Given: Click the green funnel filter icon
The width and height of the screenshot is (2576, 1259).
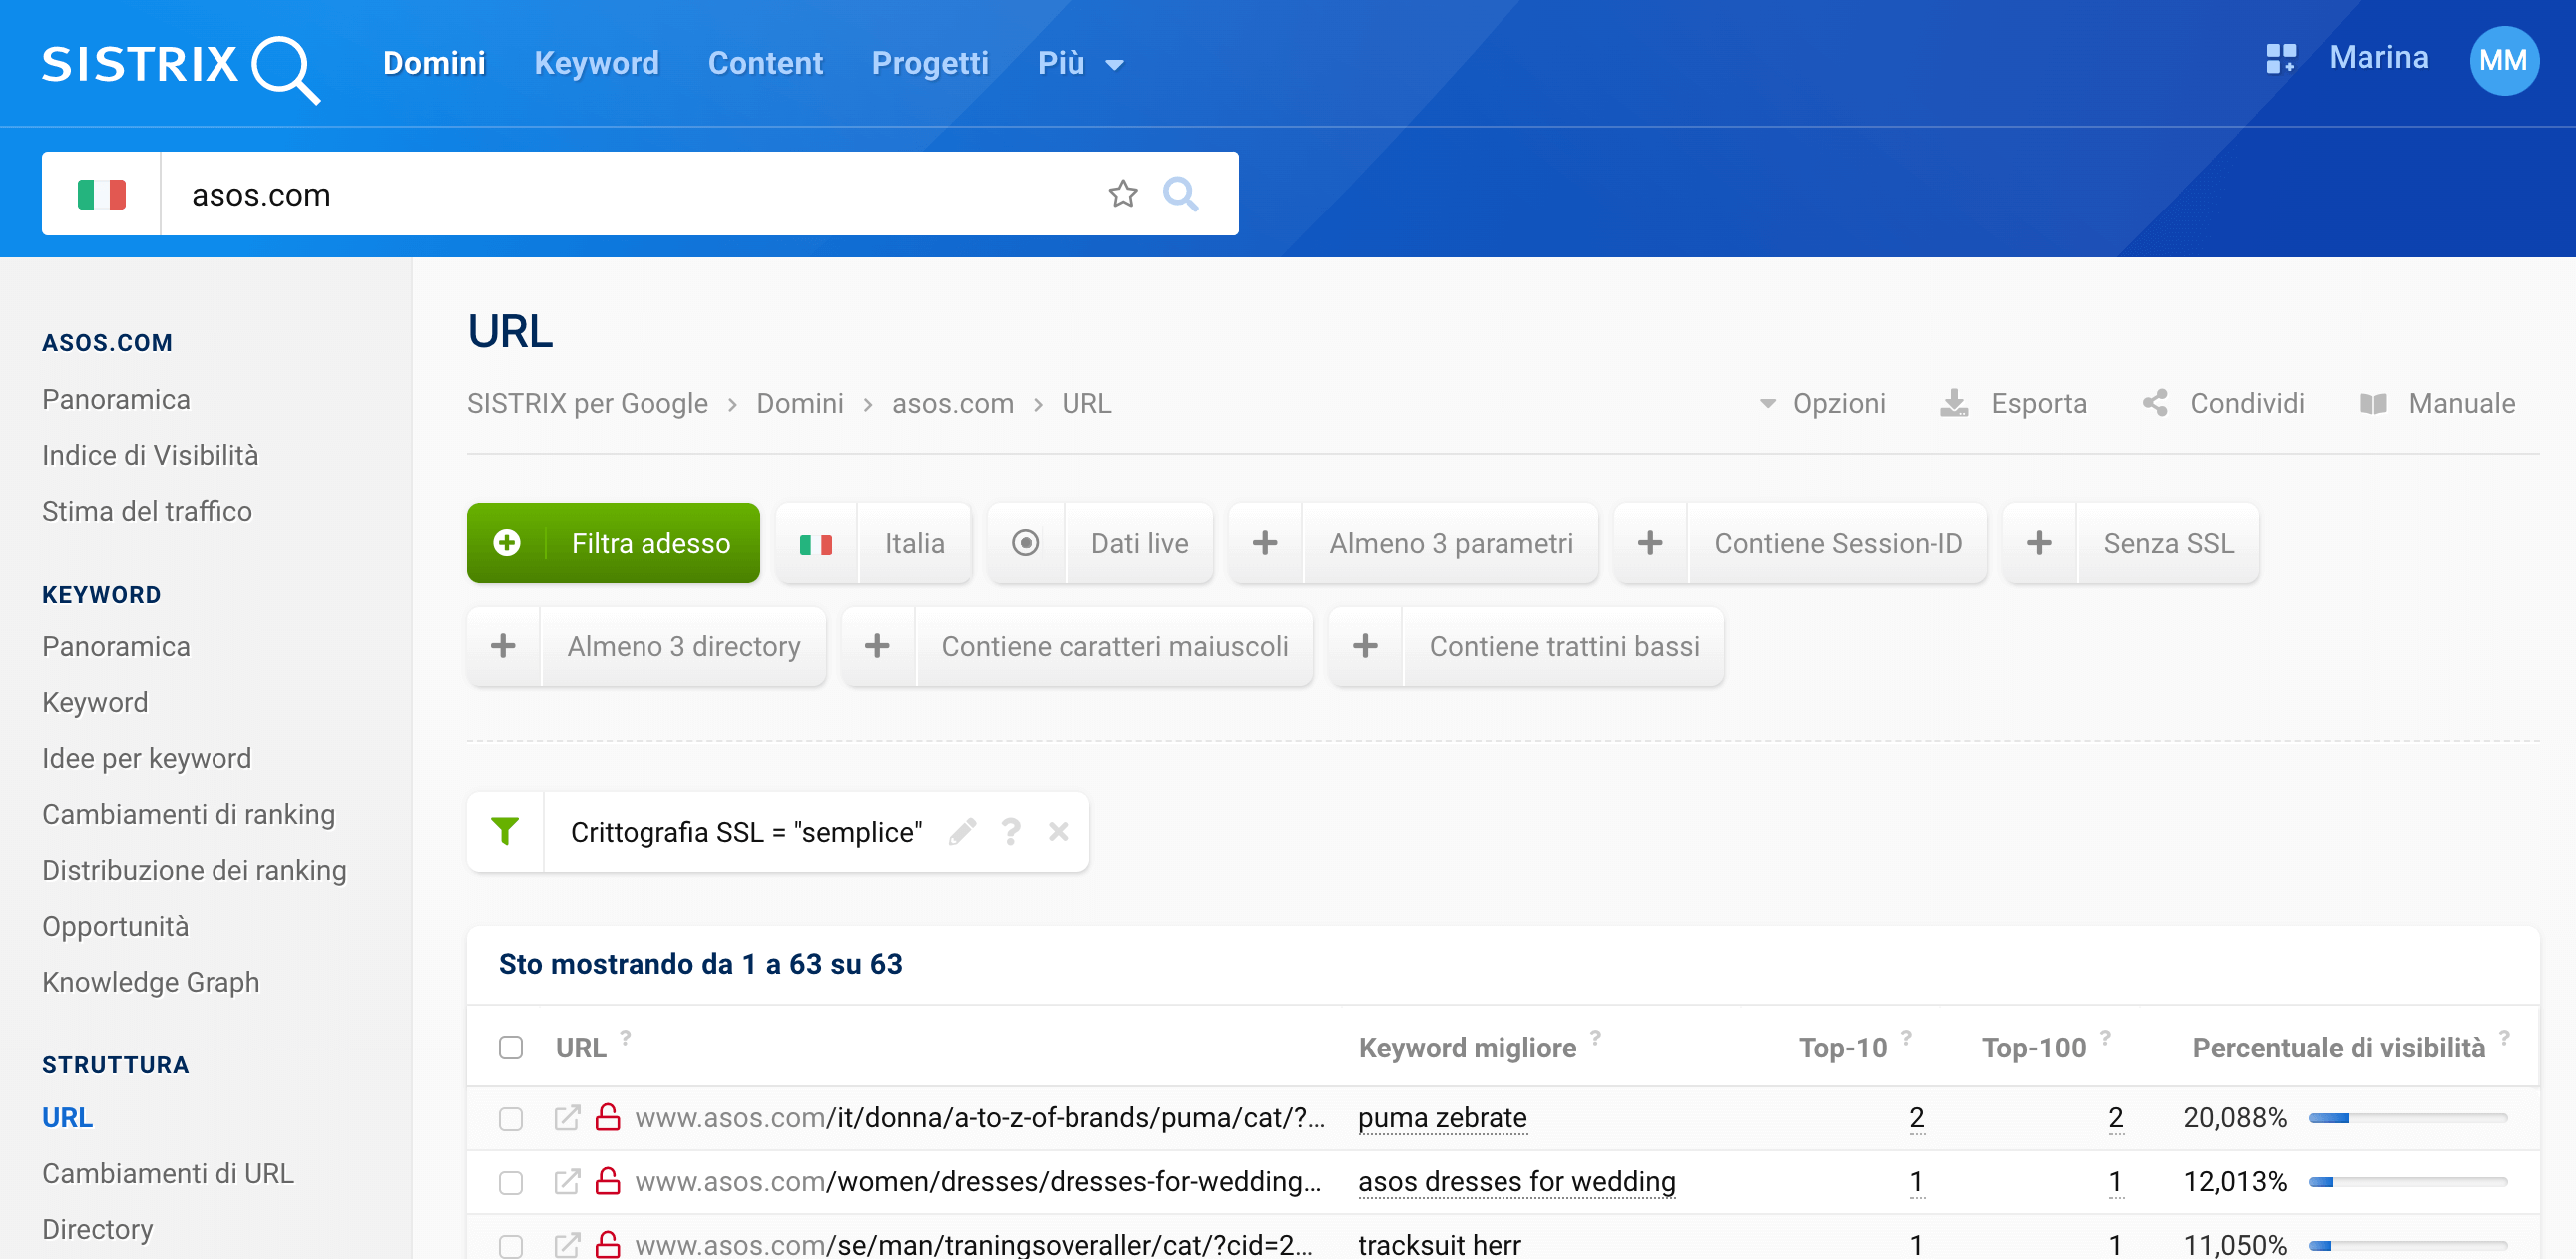Looking at the screenshot, I should click(505, 831).
